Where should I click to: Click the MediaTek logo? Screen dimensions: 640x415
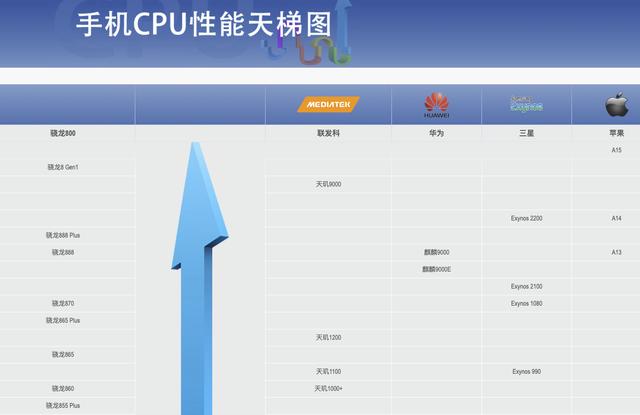point(328,104)
